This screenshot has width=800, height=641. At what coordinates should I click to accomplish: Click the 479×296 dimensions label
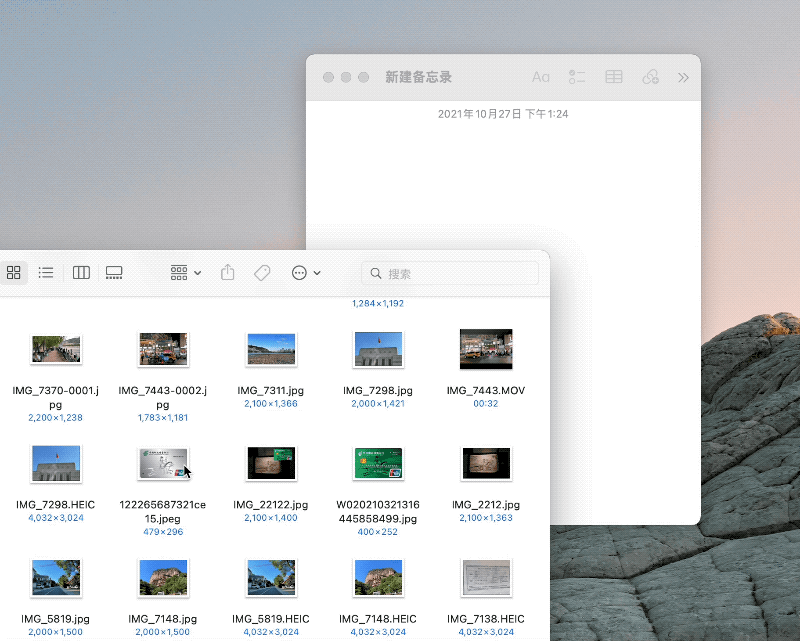163,532
